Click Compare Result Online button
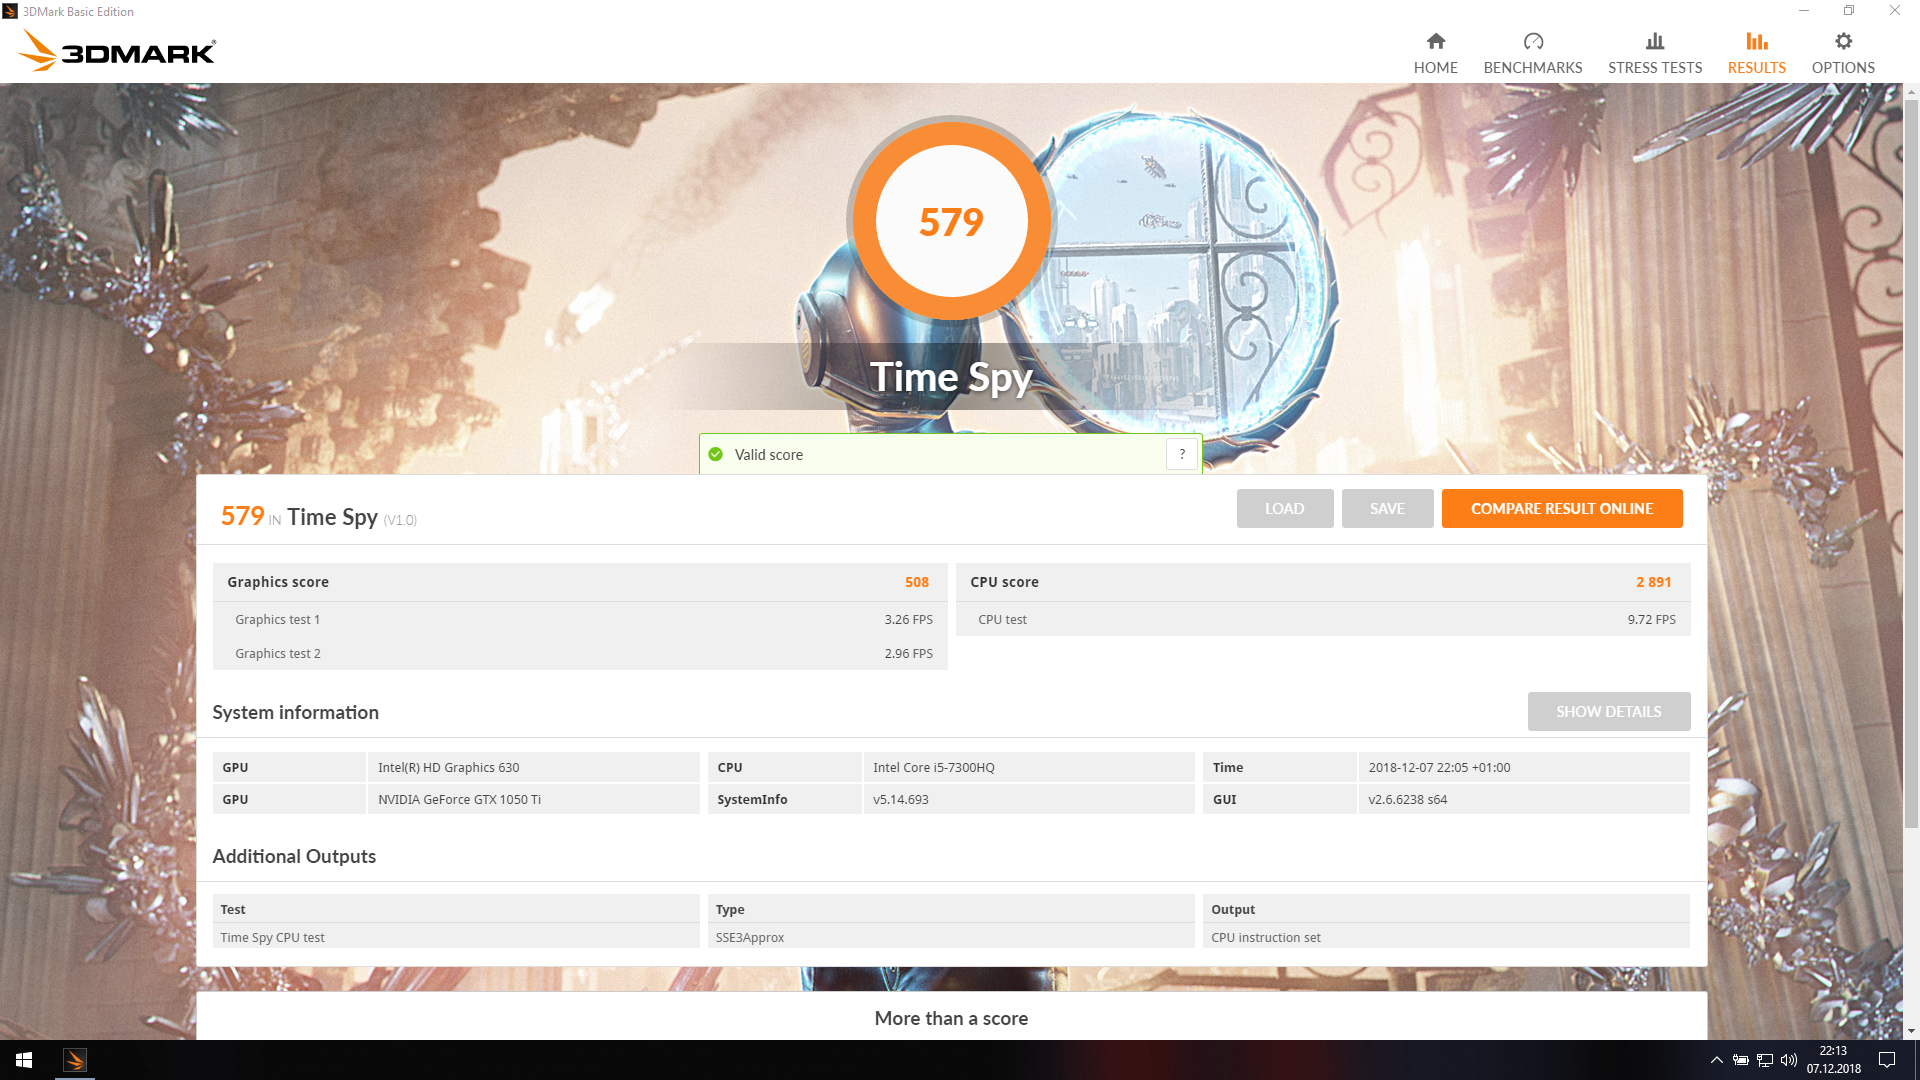1920x1080 pixels. click(x=1561, y=508)
